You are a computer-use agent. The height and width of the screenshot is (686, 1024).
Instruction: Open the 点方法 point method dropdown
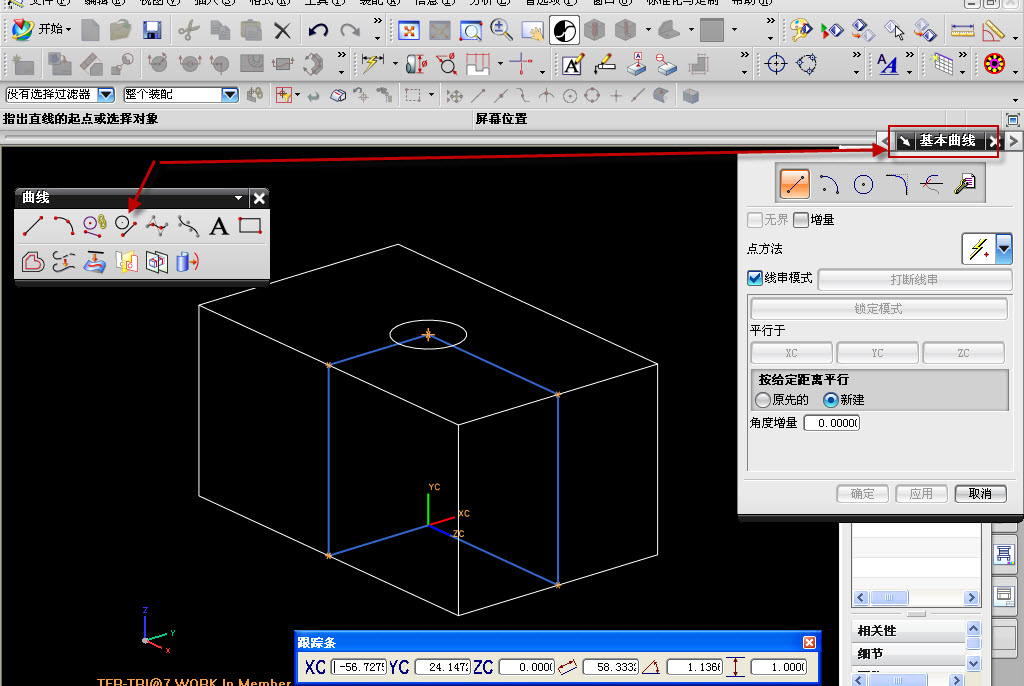click(x=1004, y=249)
